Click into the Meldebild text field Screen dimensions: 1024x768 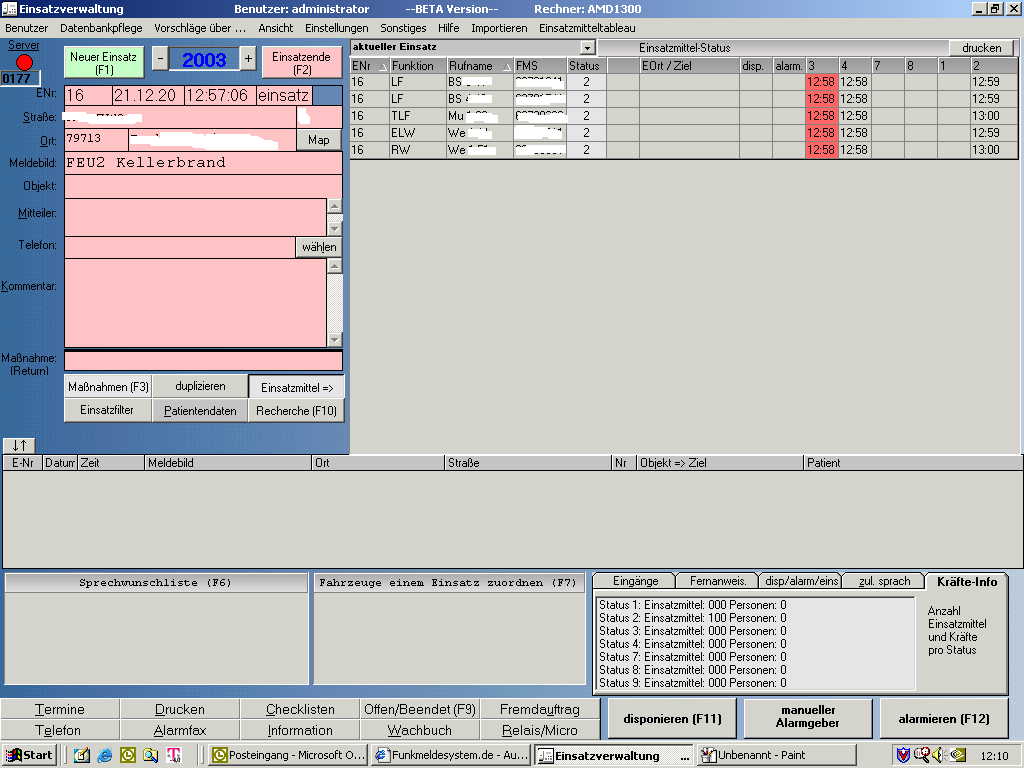[203, 162]
